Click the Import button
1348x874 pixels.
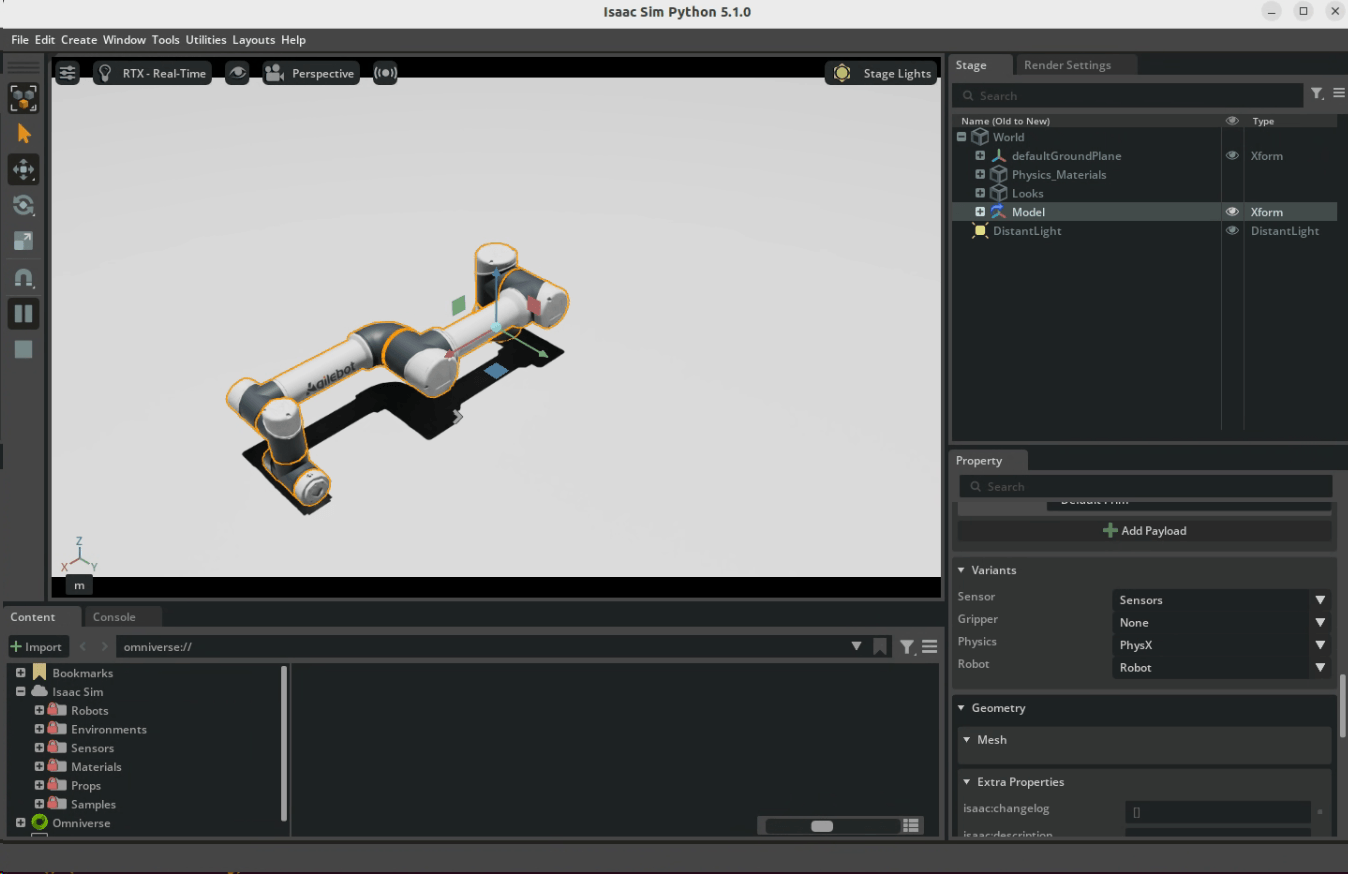(x=36, y=647)
